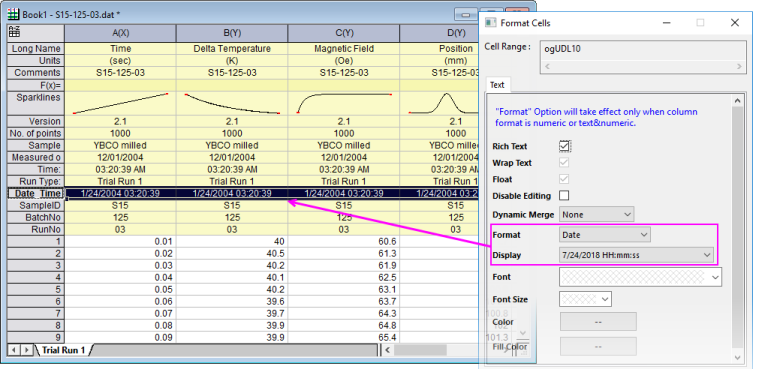Select column header B(Y)

click(x=232, y=33)
